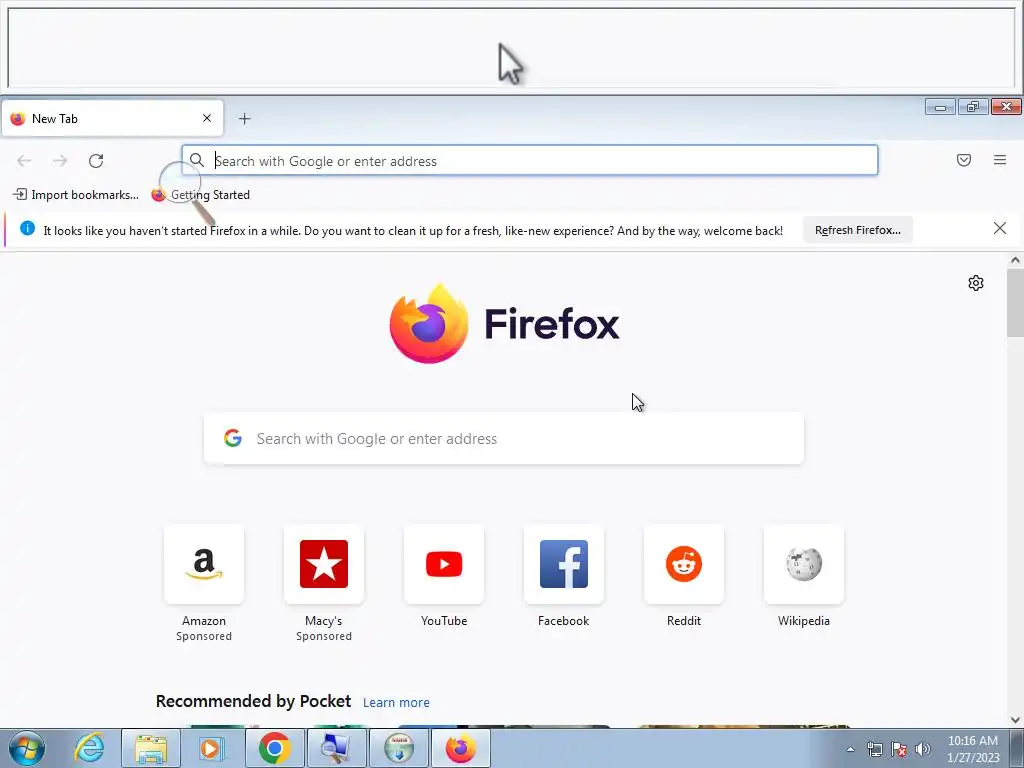Go back one page arrow

tap(24, 161)
